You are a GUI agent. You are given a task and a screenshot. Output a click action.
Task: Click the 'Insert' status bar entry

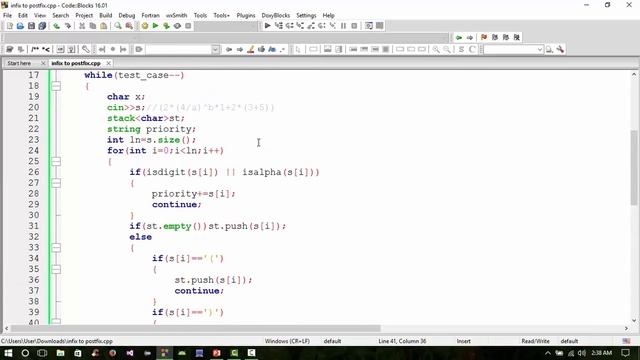464,341
